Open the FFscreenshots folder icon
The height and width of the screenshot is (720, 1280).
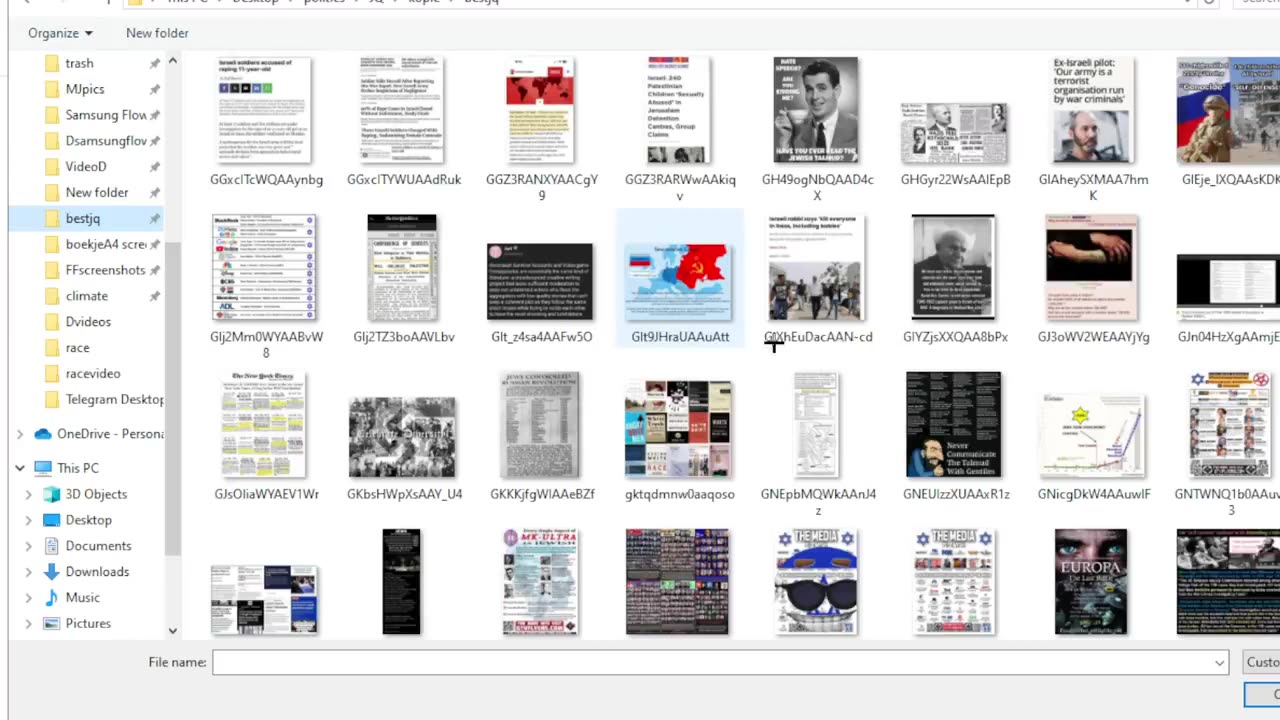pos(52,270)
